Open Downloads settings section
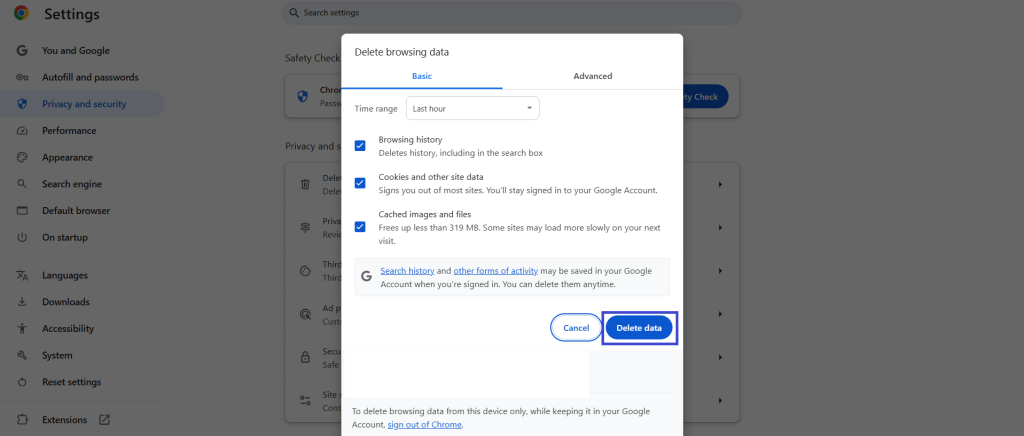This screenshot has width=1024, height=436. click(66, 302)
